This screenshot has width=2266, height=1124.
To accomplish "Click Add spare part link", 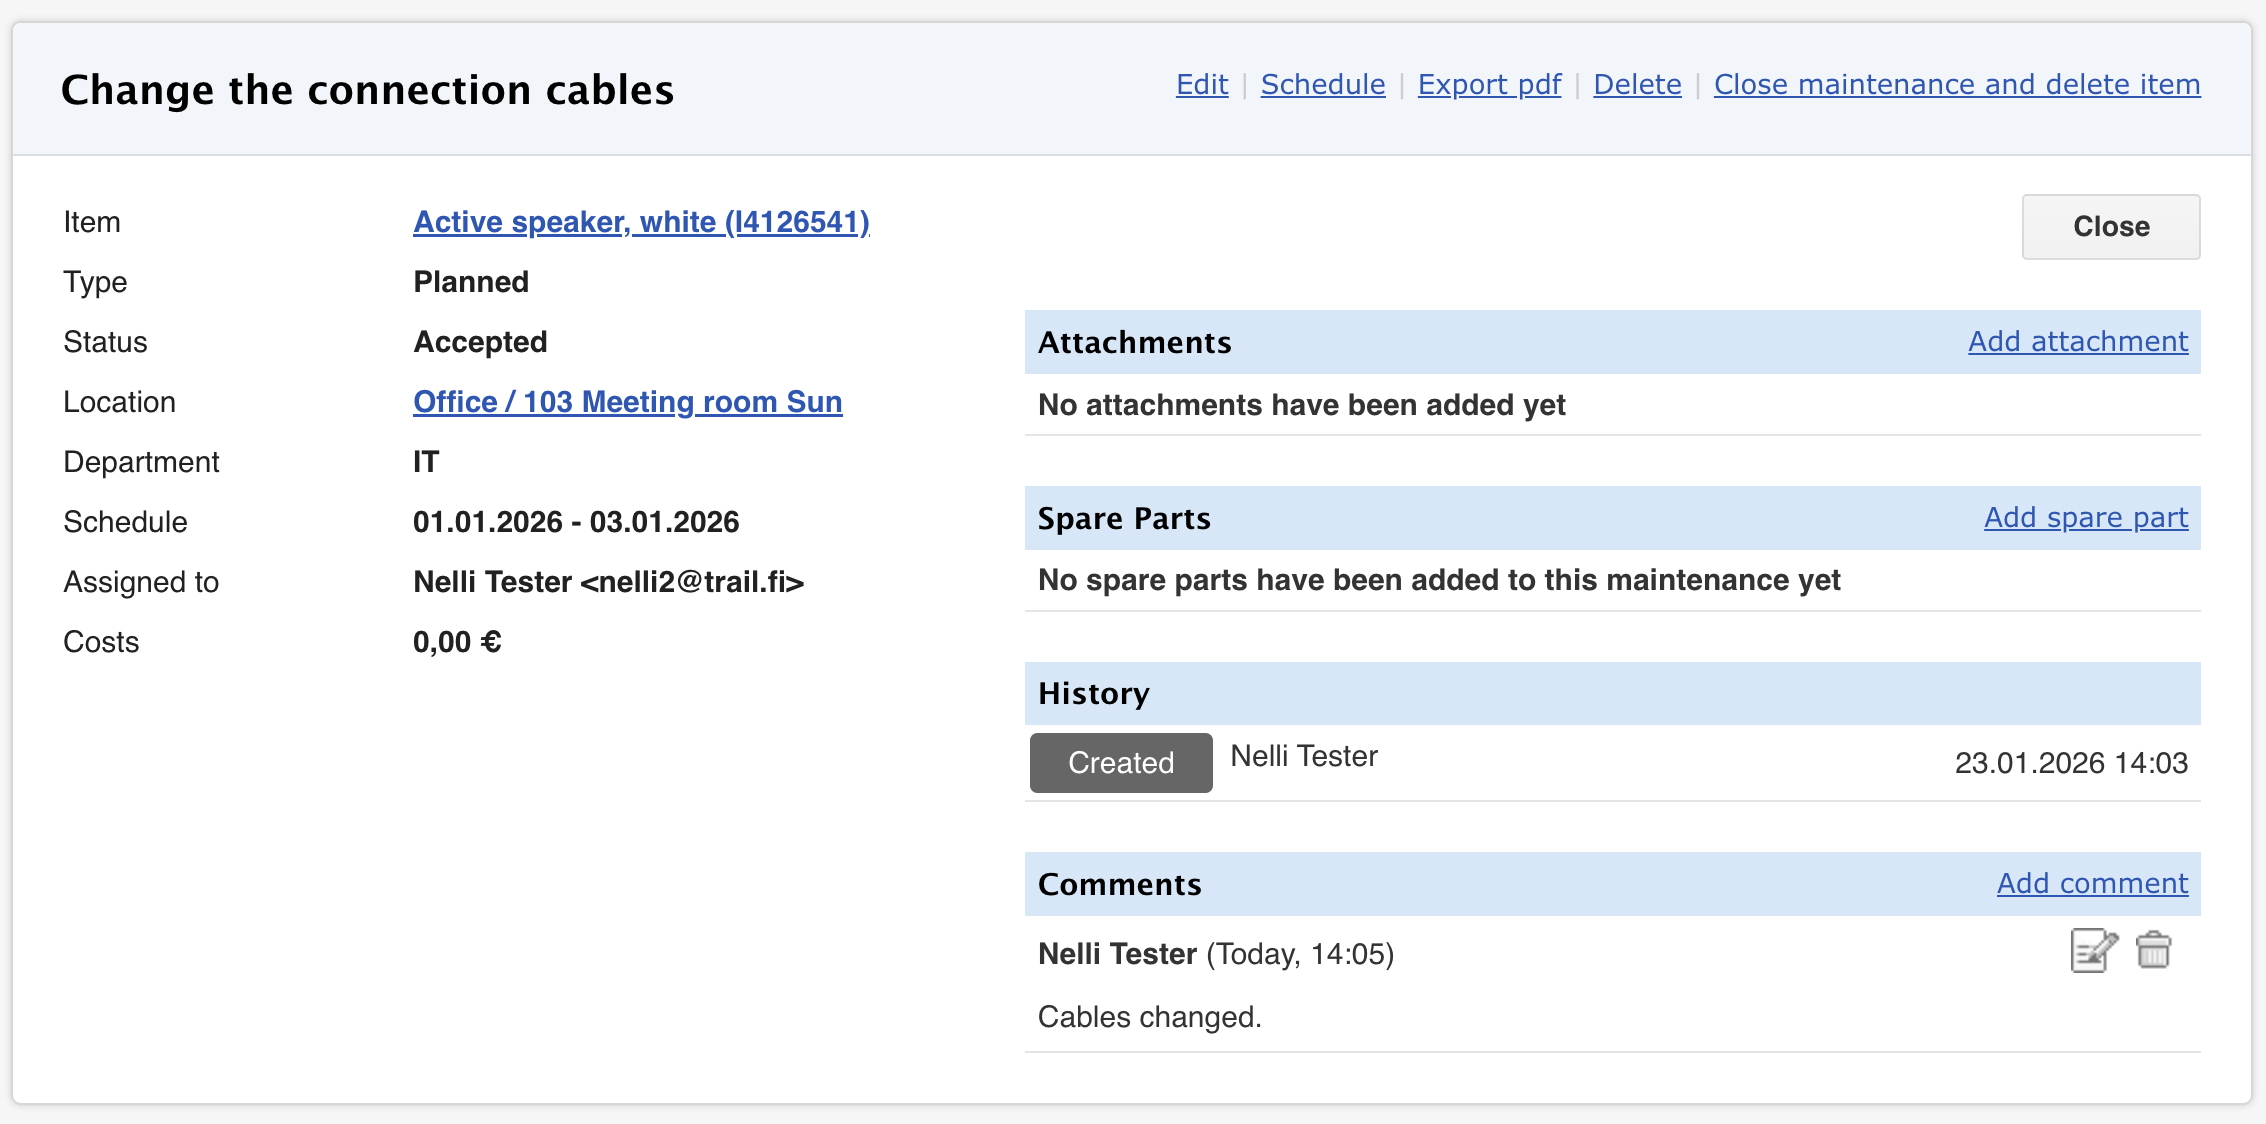I will click(x=2085, y=518).
